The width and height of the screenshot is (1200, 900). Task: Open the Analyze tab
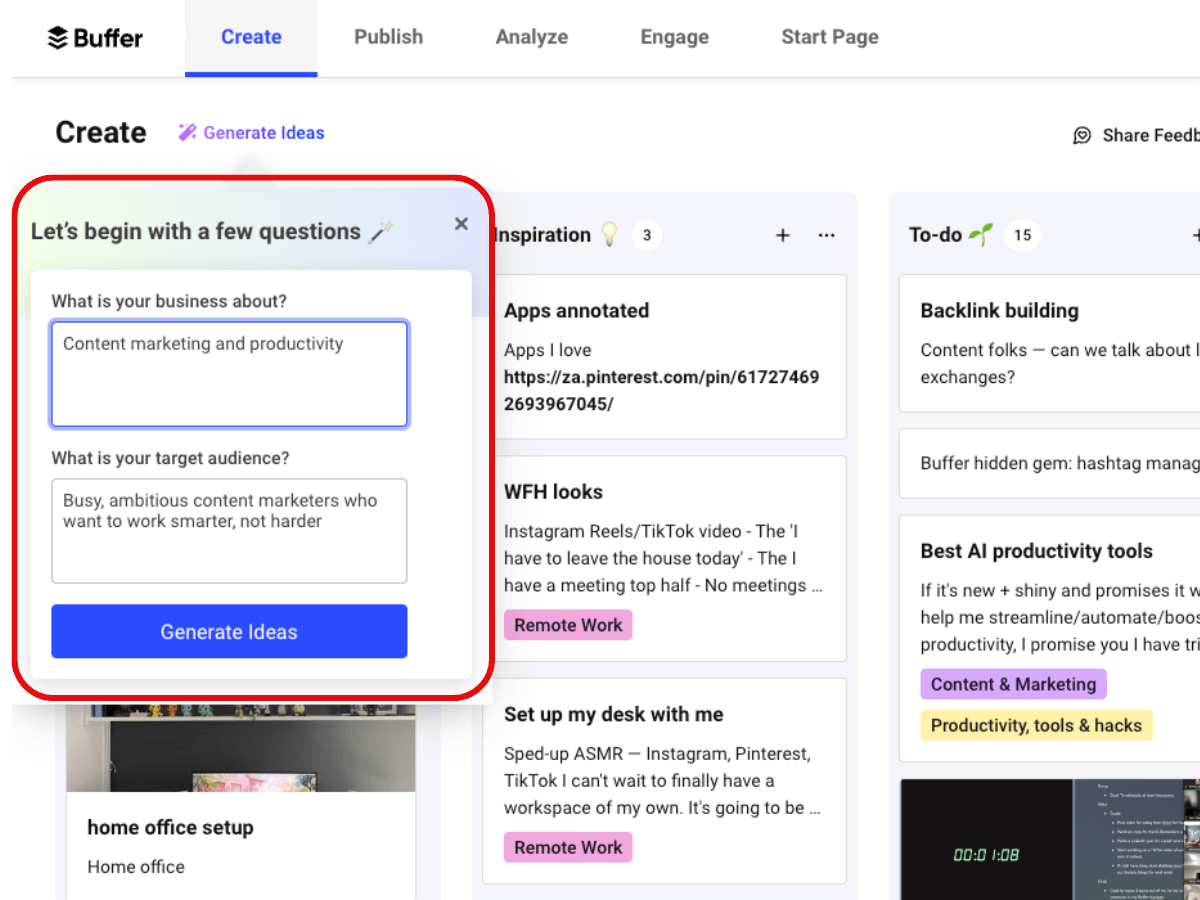tap(531, 37)
